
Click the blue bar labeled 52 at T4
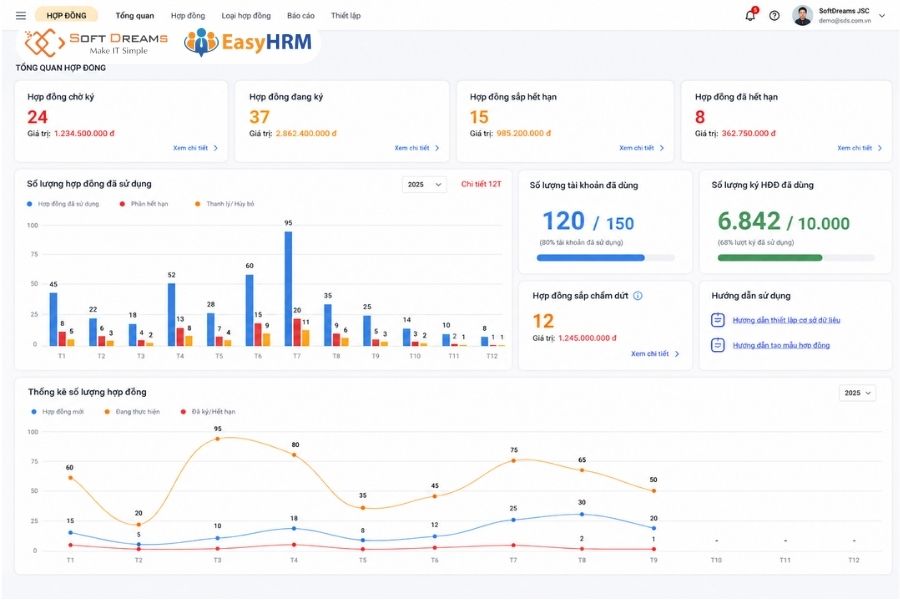coord(171,315)
